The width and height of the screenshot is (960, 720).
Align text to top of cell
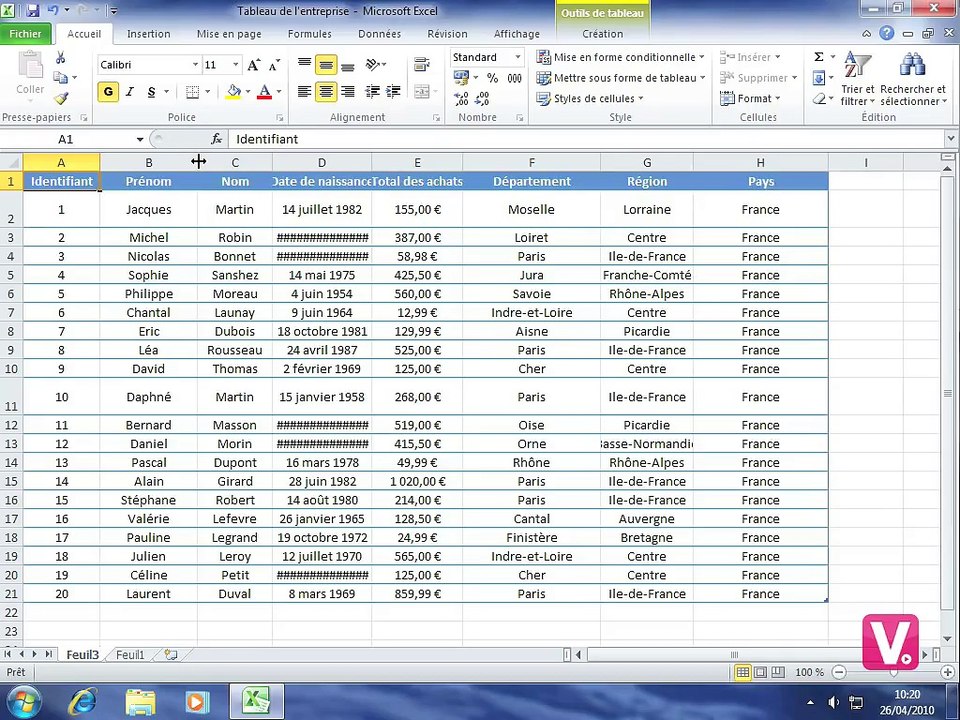pos(304,64)
